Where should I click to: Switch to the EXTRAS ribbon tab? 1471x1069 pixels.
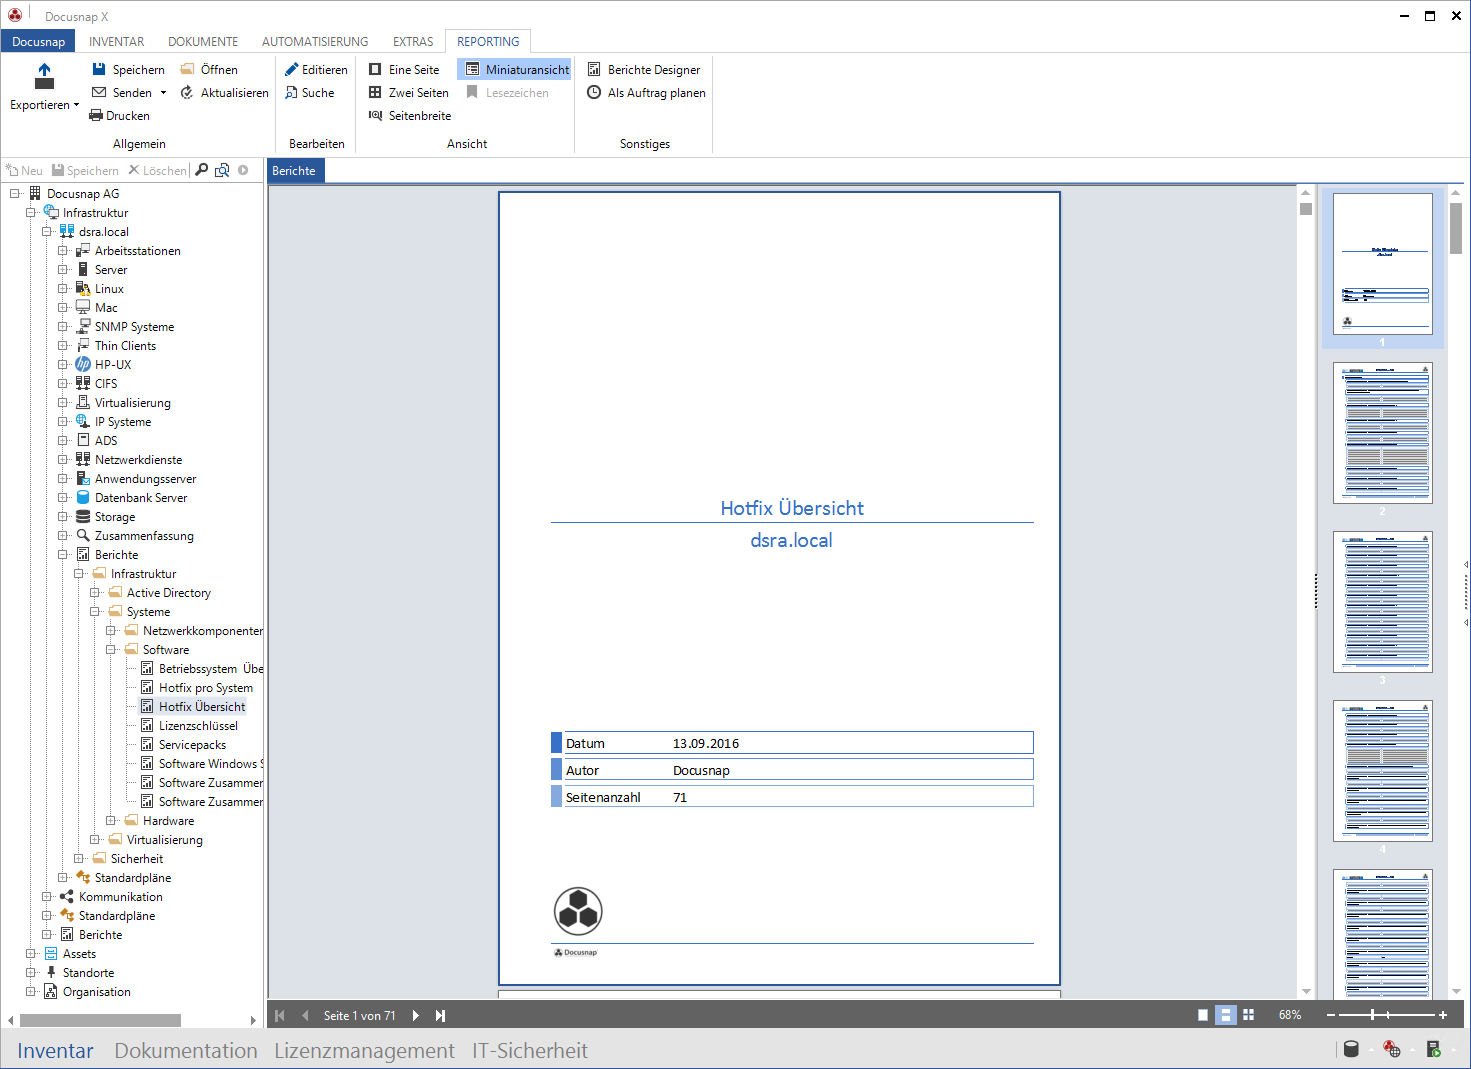coord(413,41)
